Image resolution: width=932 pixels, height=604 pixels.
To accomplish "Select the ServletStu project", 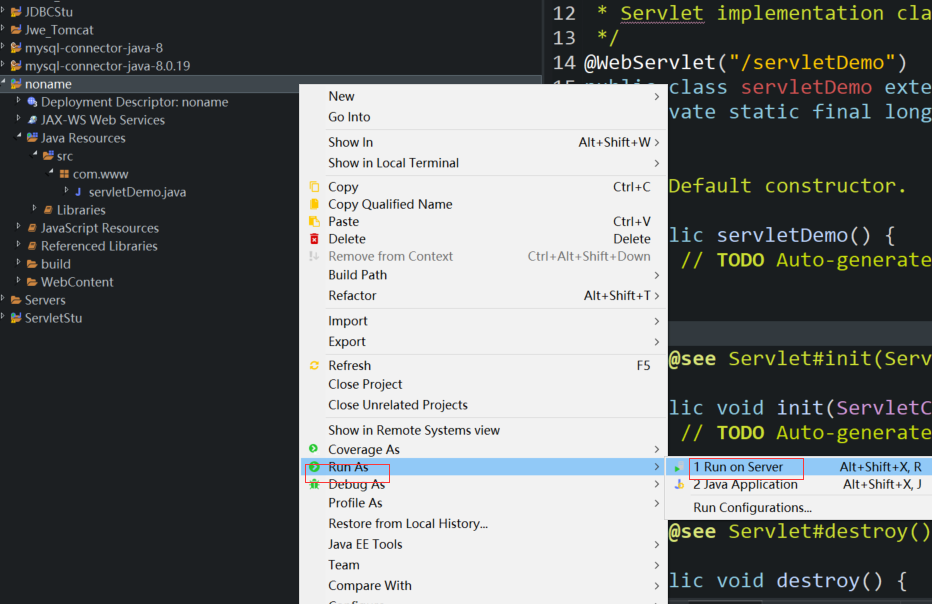I will (53, 318).
